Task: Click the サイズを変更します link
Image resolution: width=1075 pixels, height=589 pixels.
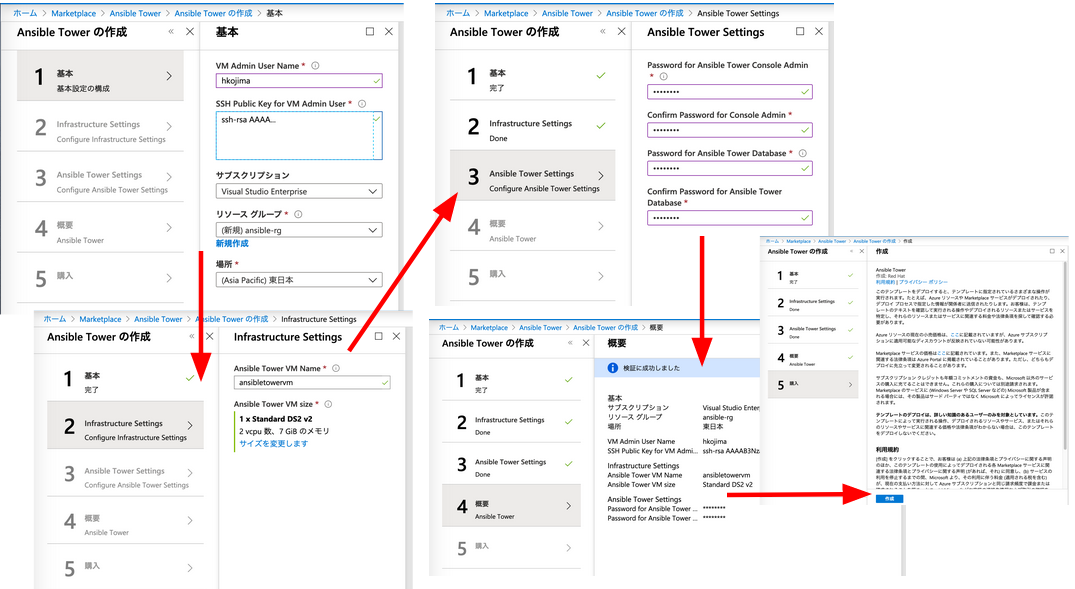Action: (274, 444)
